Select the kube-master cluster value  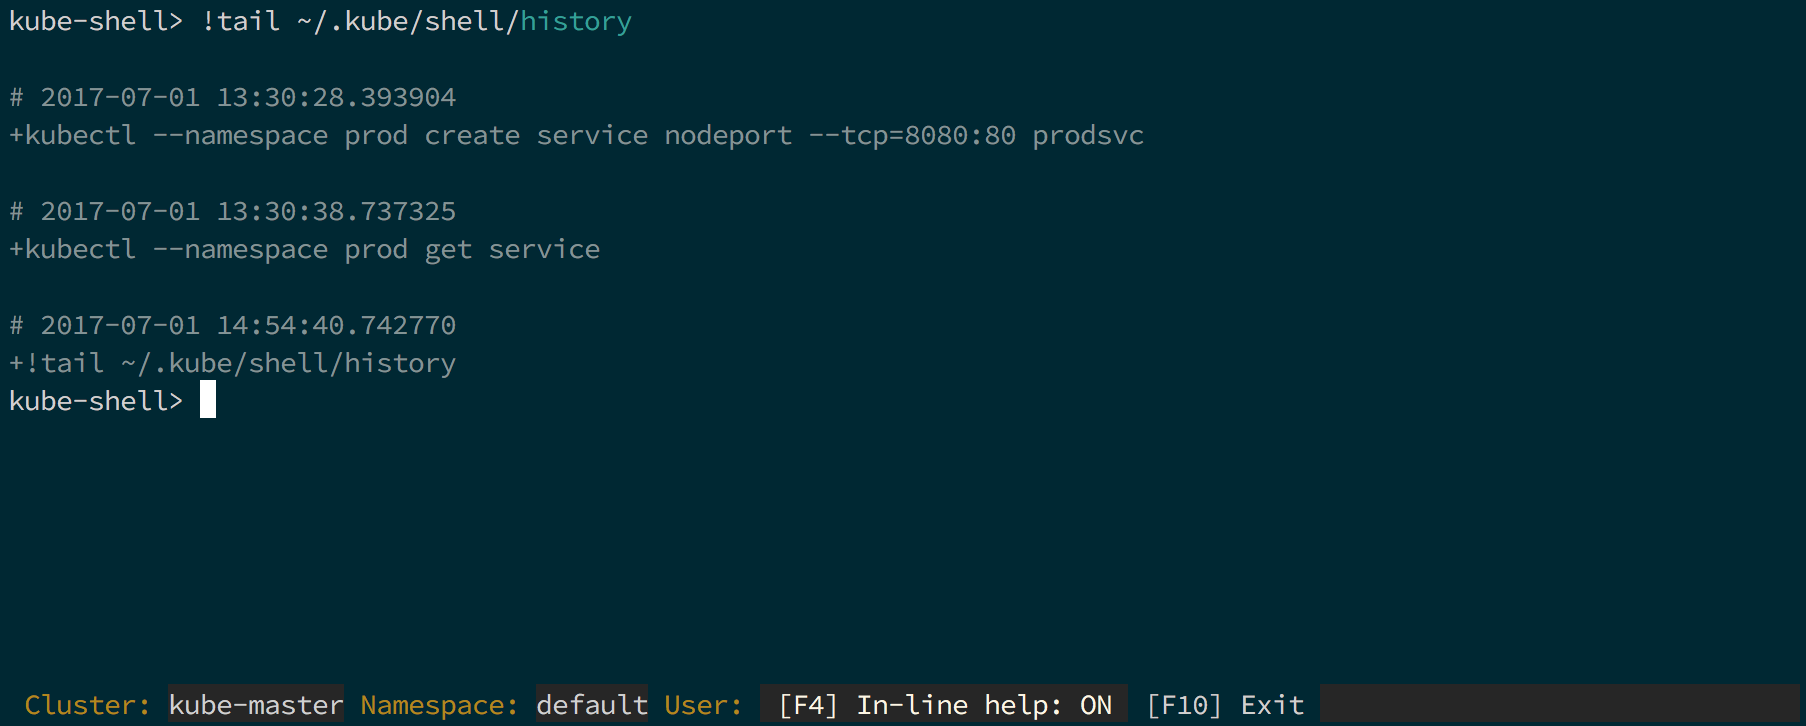pos(256,705)
